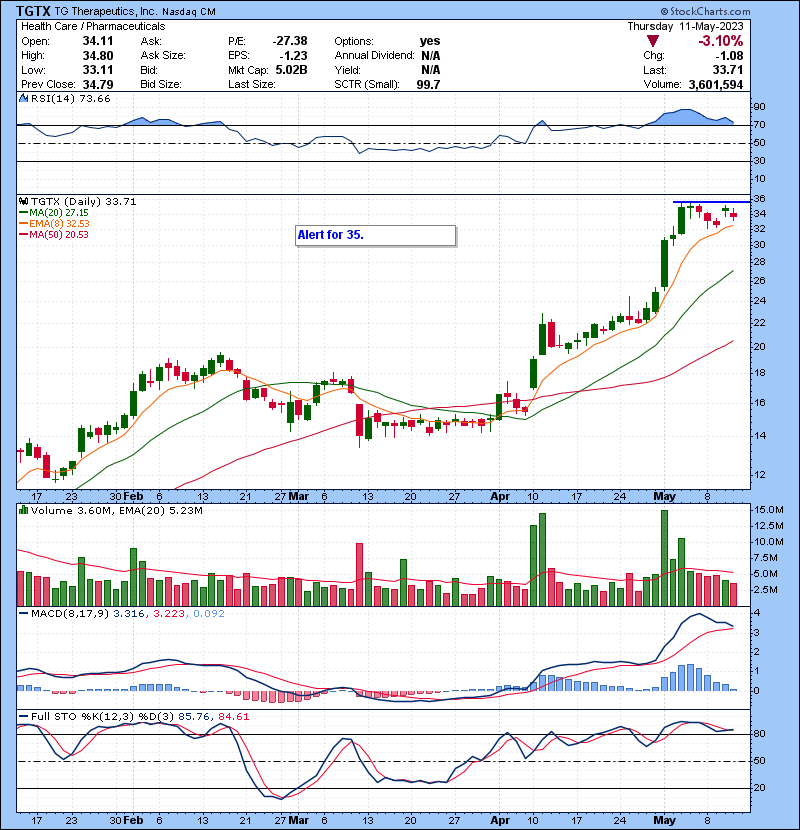Click the Prev Close value 34.79
Screen dimensions: 800x830
(x=98, y=84)
